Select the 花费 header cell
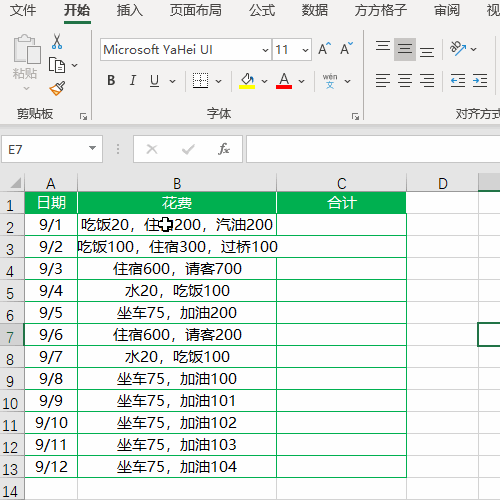Image resolution: width=500 pixels, height=500 pixels. click(x=177, y=203)
